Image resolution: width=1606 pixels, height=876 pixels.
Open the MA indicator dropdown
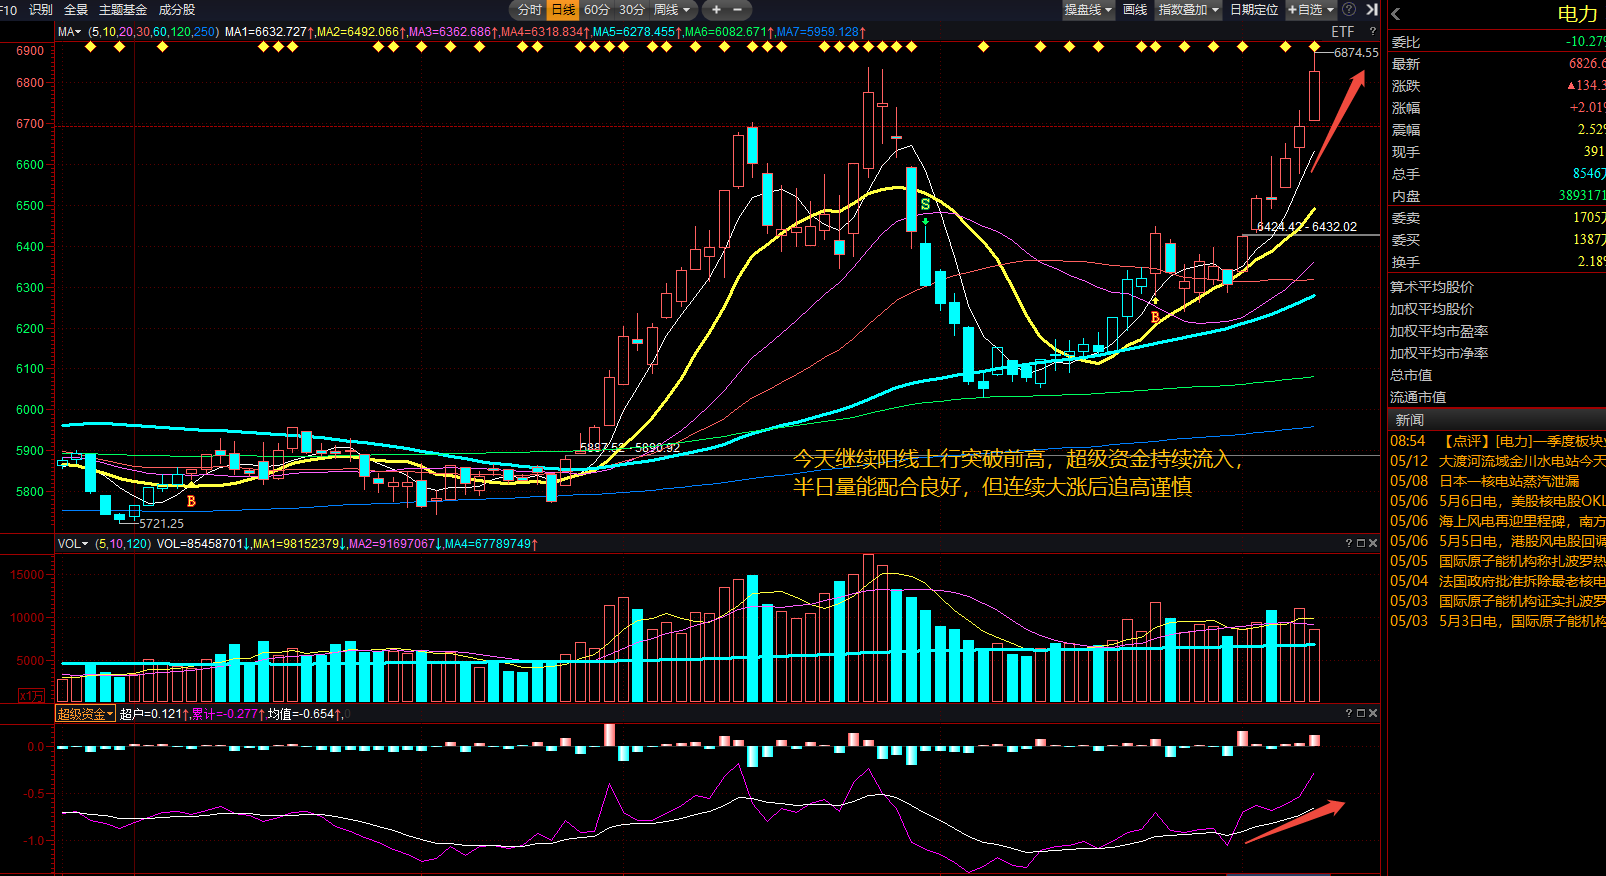pyautogui.click(x=69, y=32)
